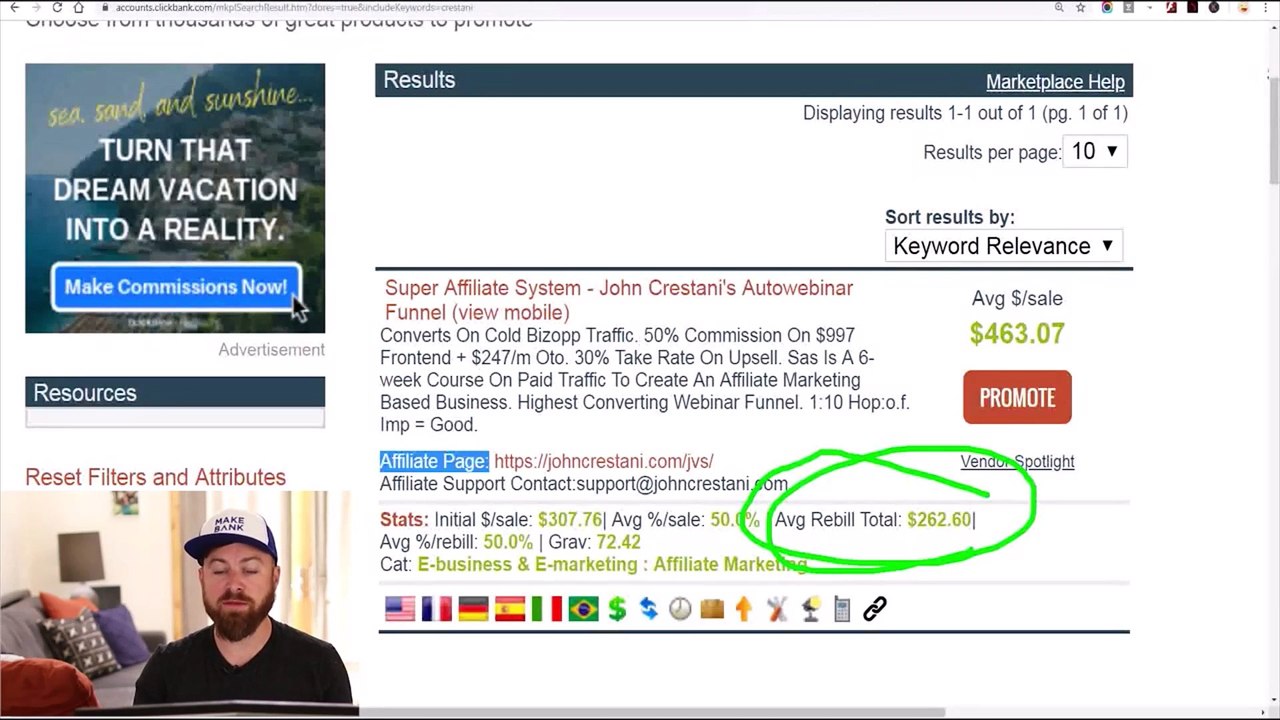
Task: Click the vacation advertisement banner image
Action: tap(175, 198)
